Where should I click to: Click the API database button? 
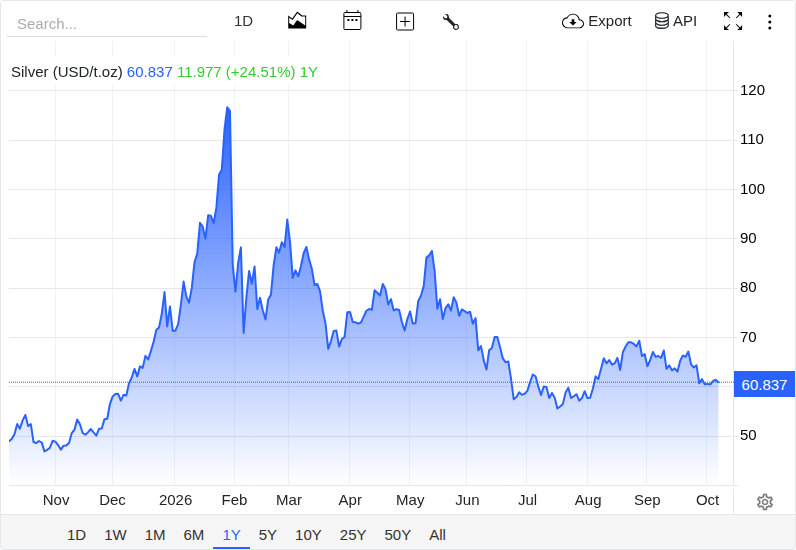coord(676,21)
